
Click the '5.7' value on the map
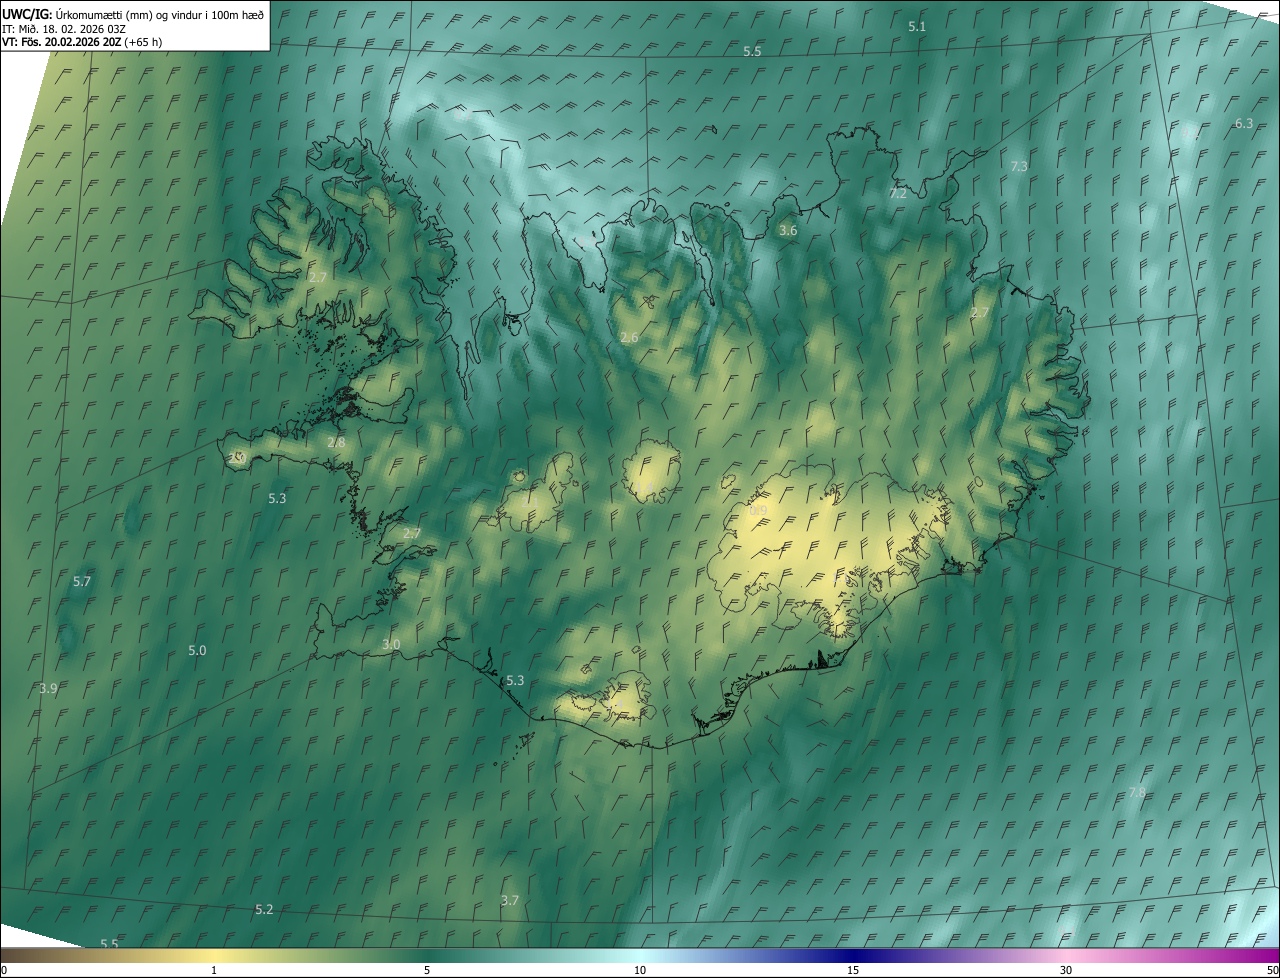pyautogui.click(x=82, y=581)
